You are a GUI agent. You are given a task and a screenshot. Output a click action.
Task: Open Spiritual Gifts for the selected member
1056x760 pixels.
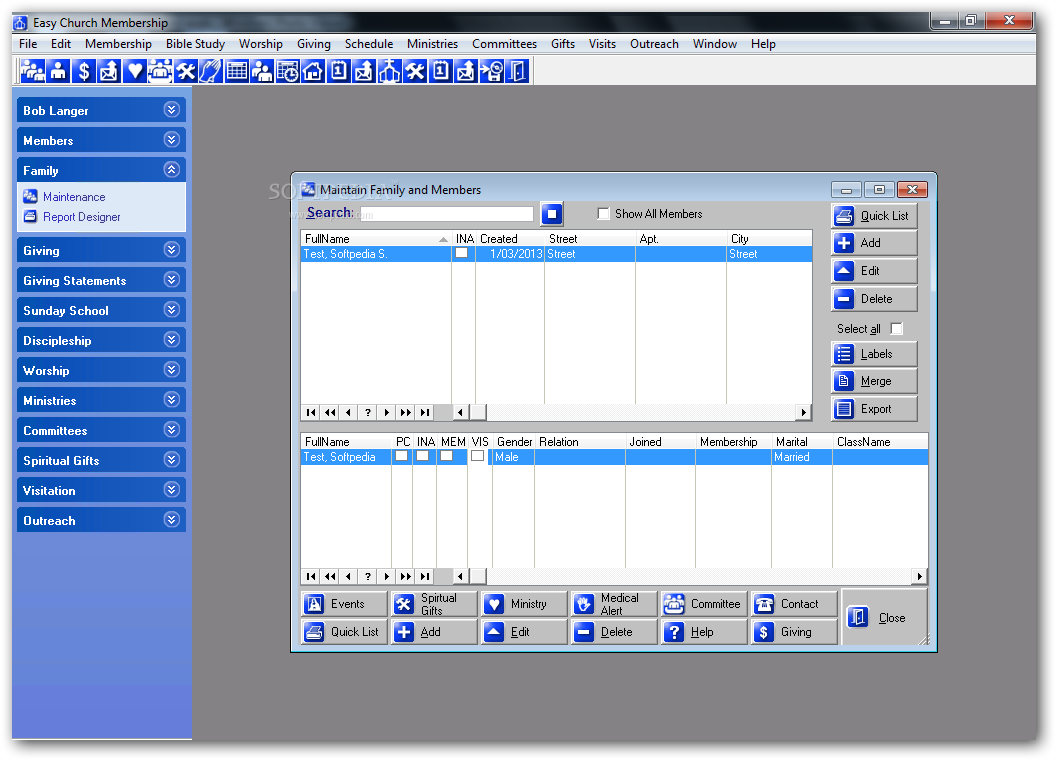point(434,604)
